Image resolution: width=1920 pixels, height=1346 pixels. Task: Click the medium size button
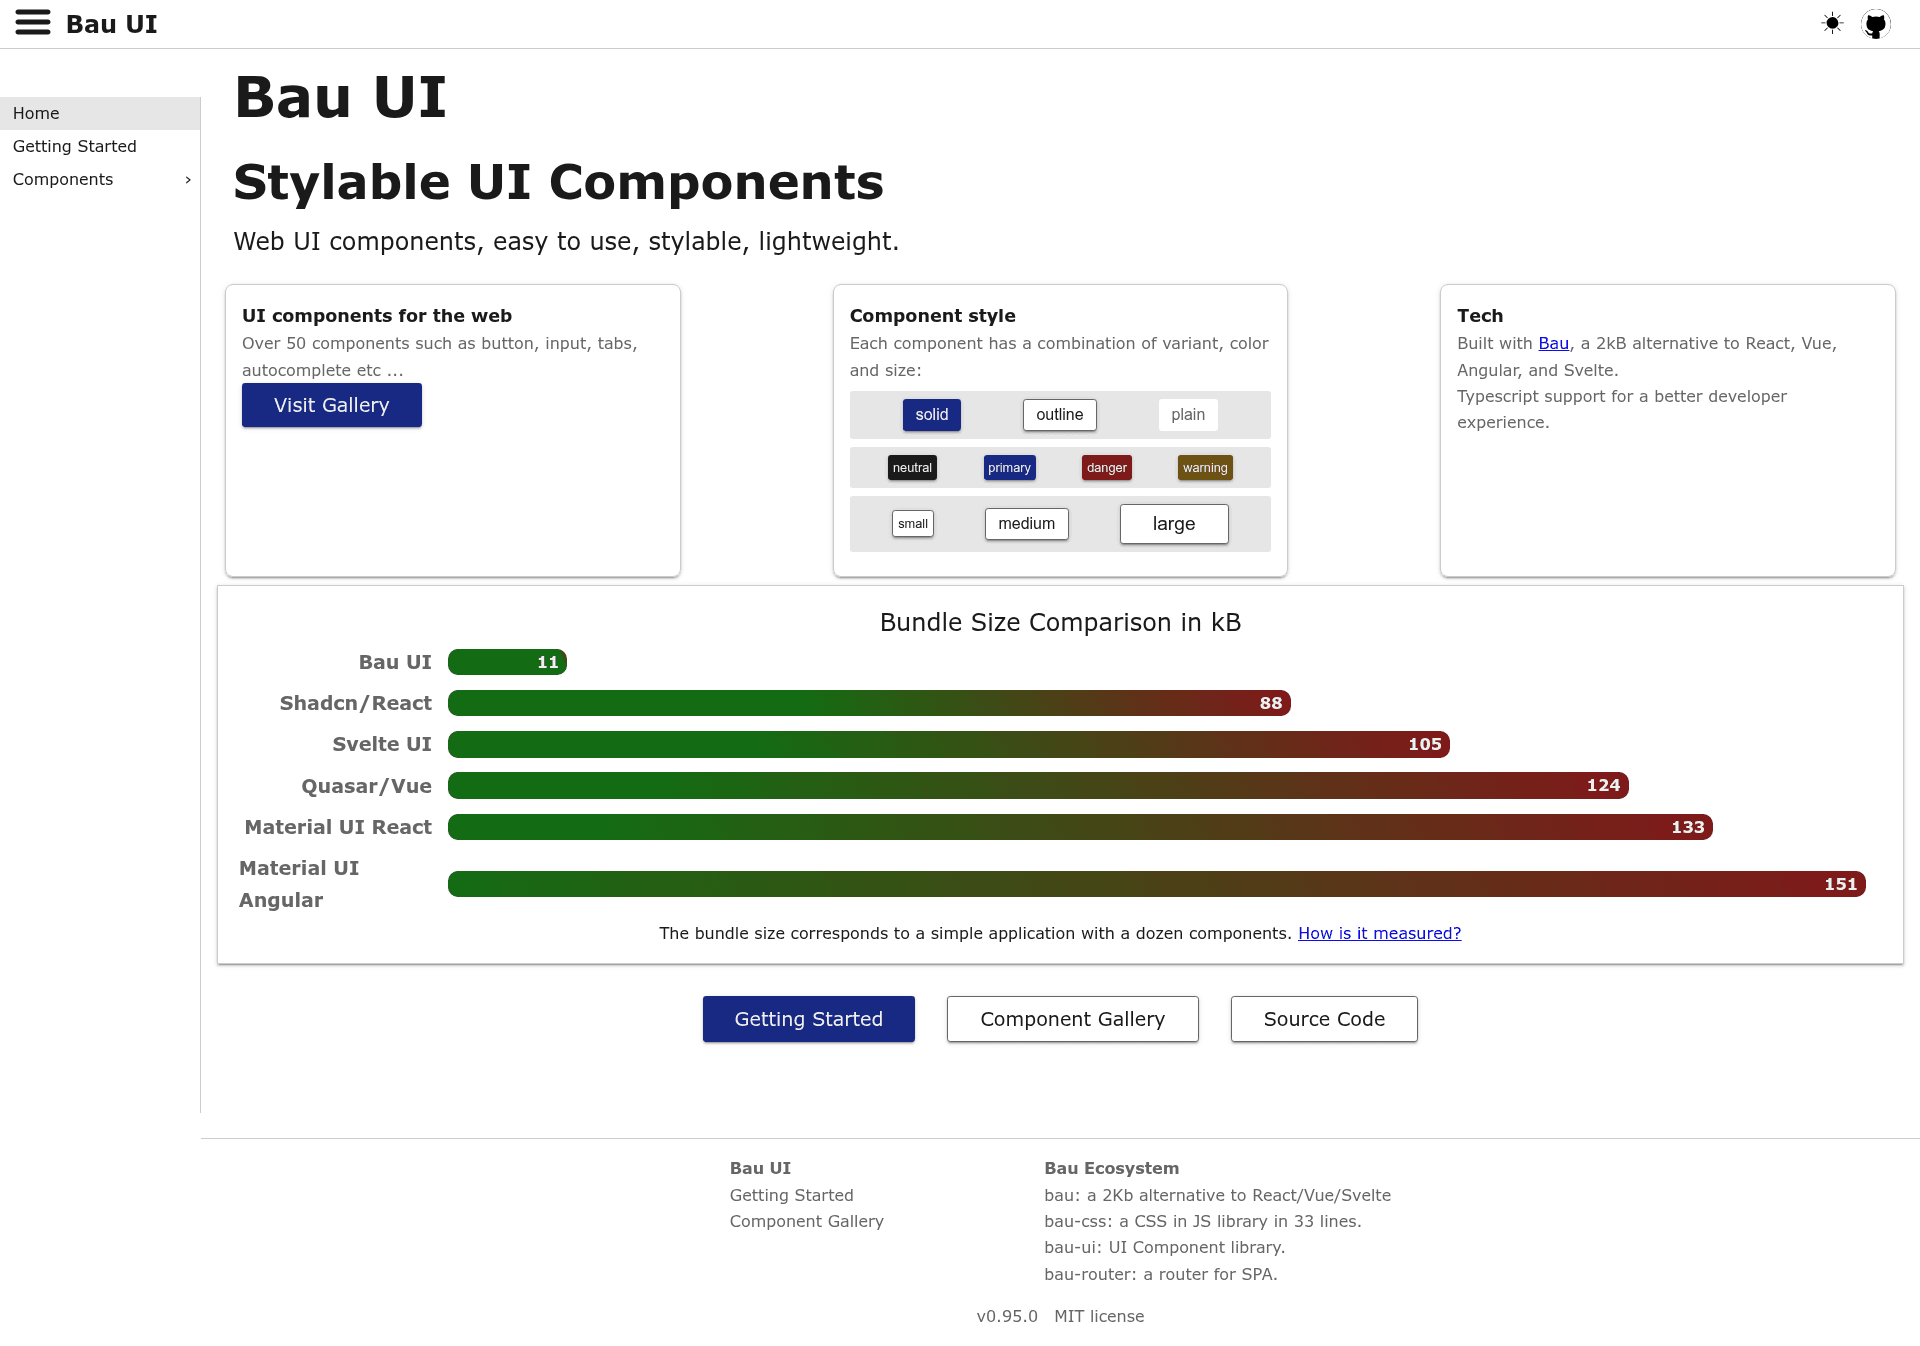(x=1027, y=524)
